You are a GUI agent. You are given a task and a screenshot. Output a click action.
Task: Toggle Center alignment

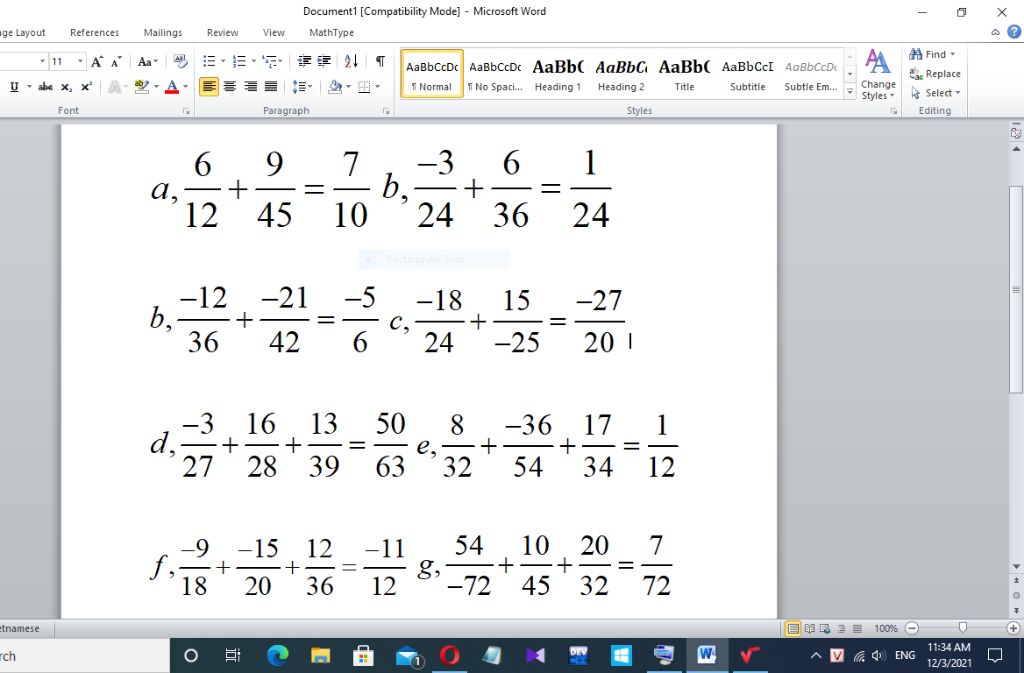pos(230,86)
